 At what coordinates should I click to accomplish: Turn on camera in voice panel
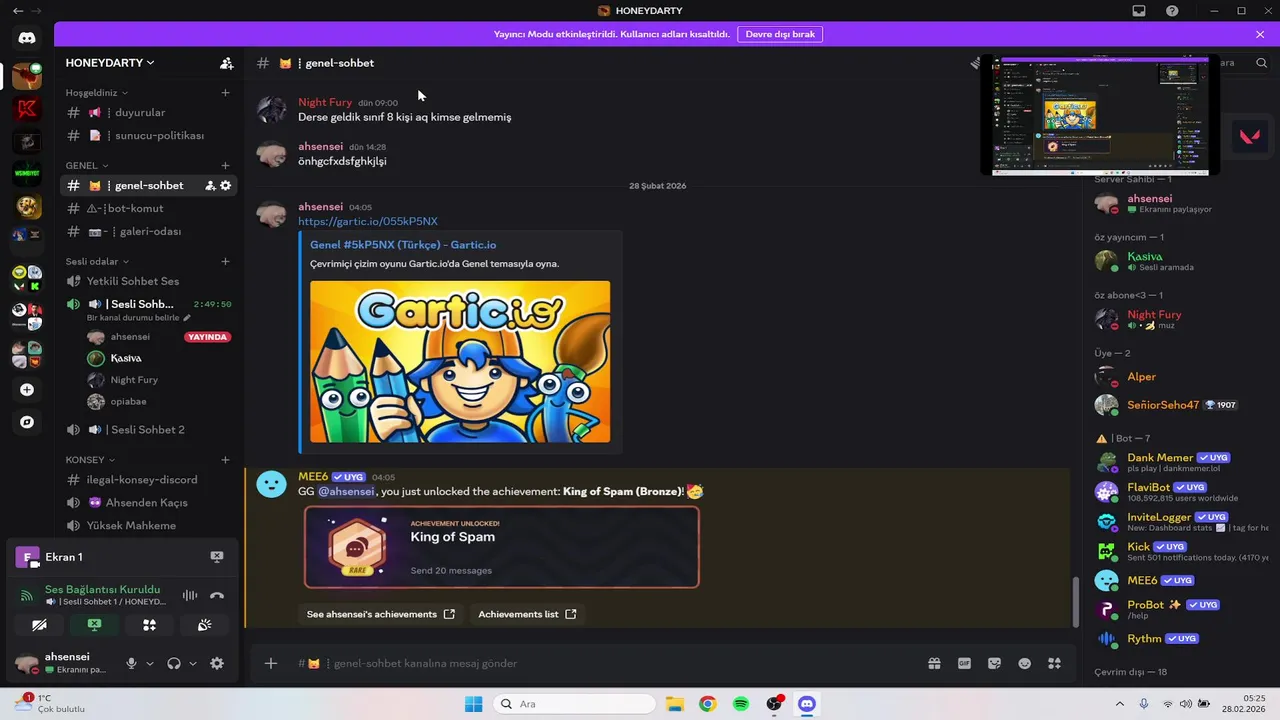(39, 625)
